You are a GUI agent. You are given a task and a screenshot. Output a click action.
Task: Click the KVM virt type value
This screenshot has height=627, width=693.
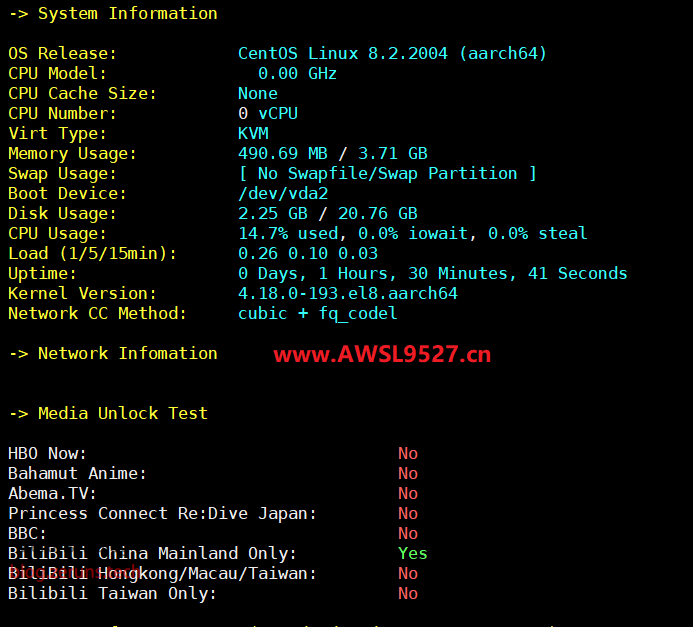(253, 134)
